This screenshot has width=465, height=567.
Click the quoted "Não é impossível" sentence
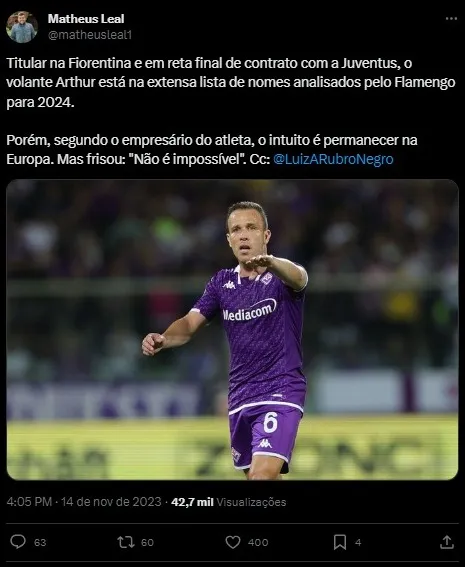[x=187, y=159]
